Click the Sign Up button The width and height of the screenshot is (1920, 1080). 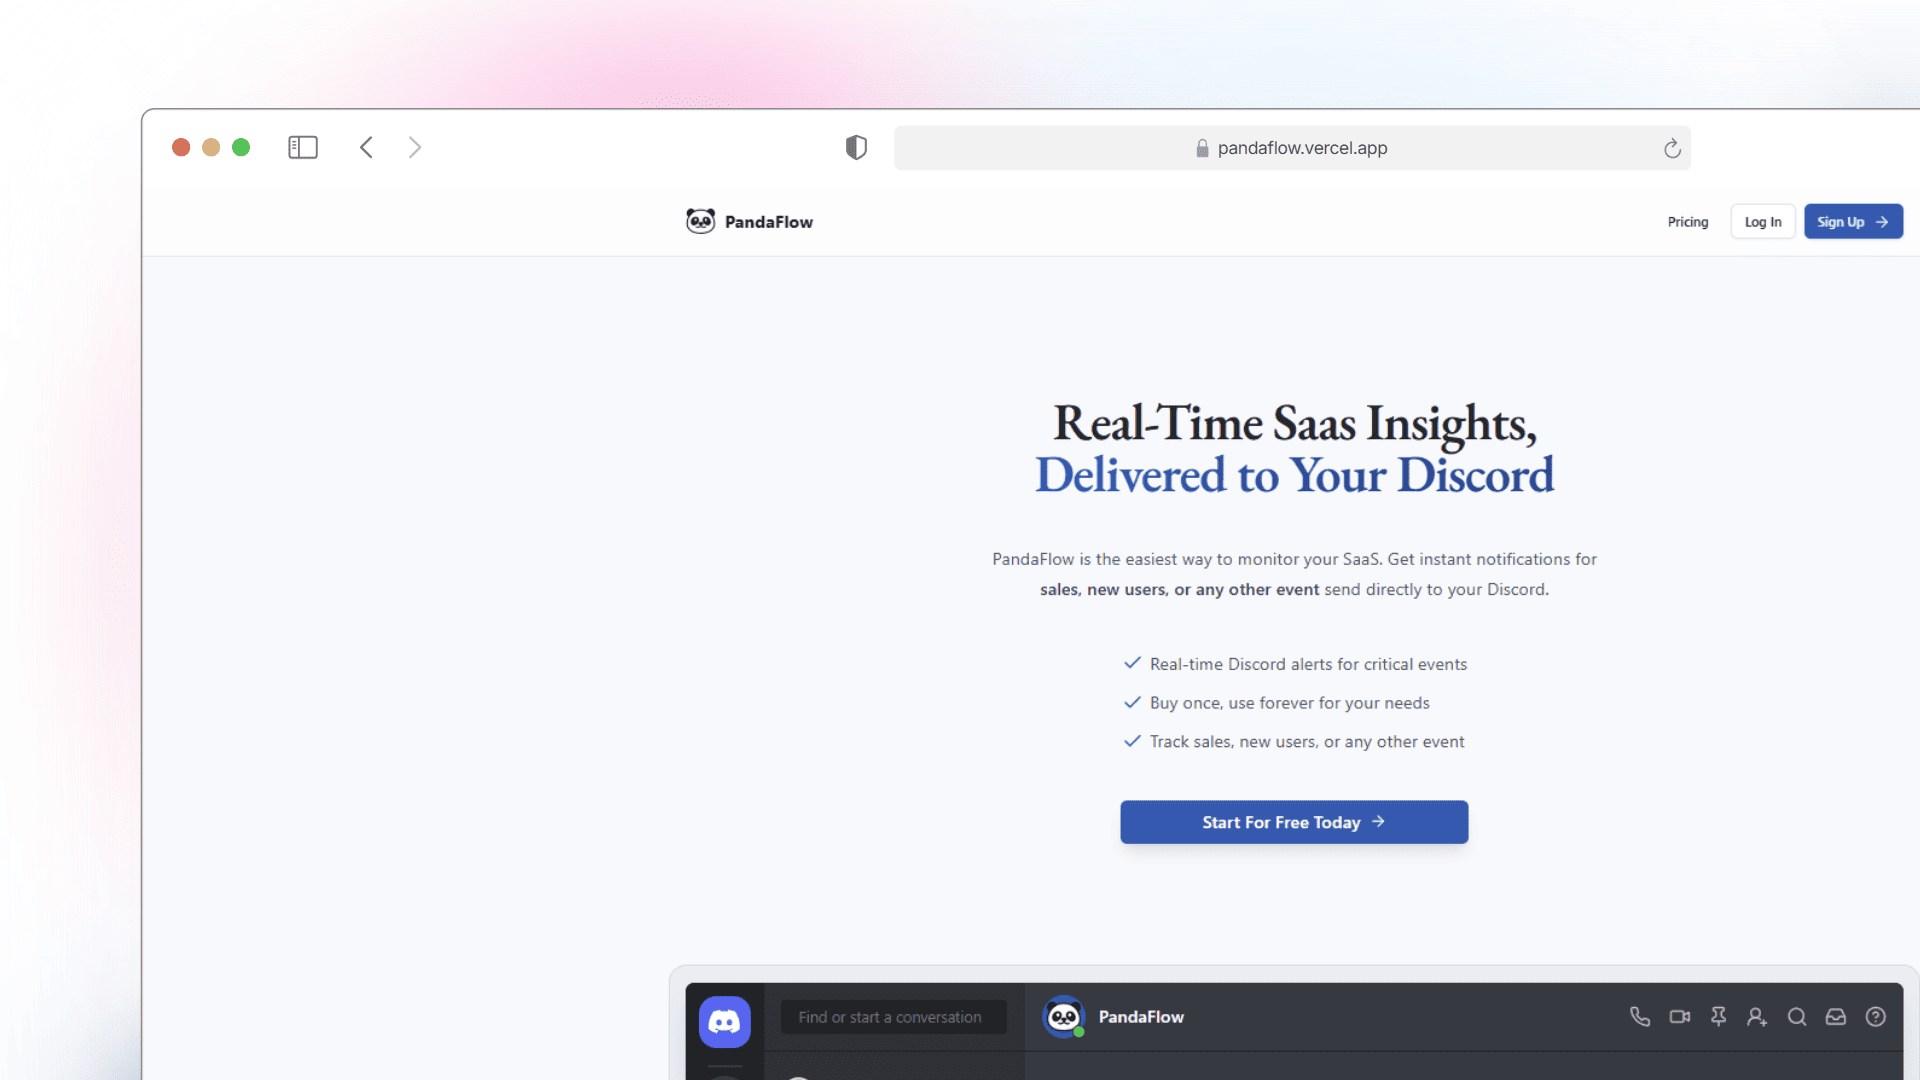point(1853,222)
